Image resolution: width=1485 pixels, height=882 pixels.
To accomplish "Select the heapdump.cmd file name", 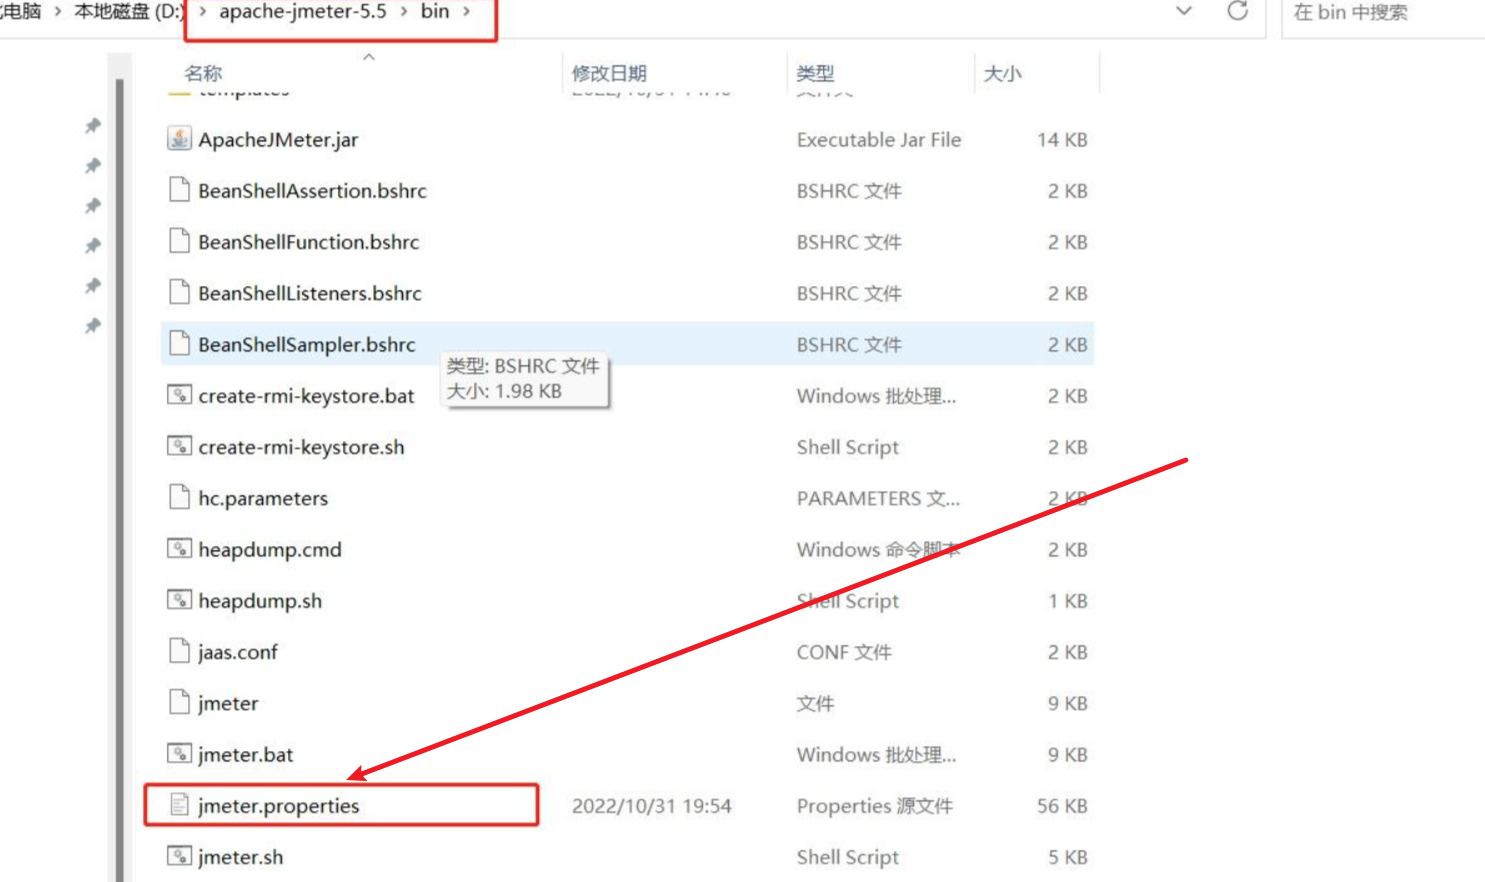I will tap(270, 550).
